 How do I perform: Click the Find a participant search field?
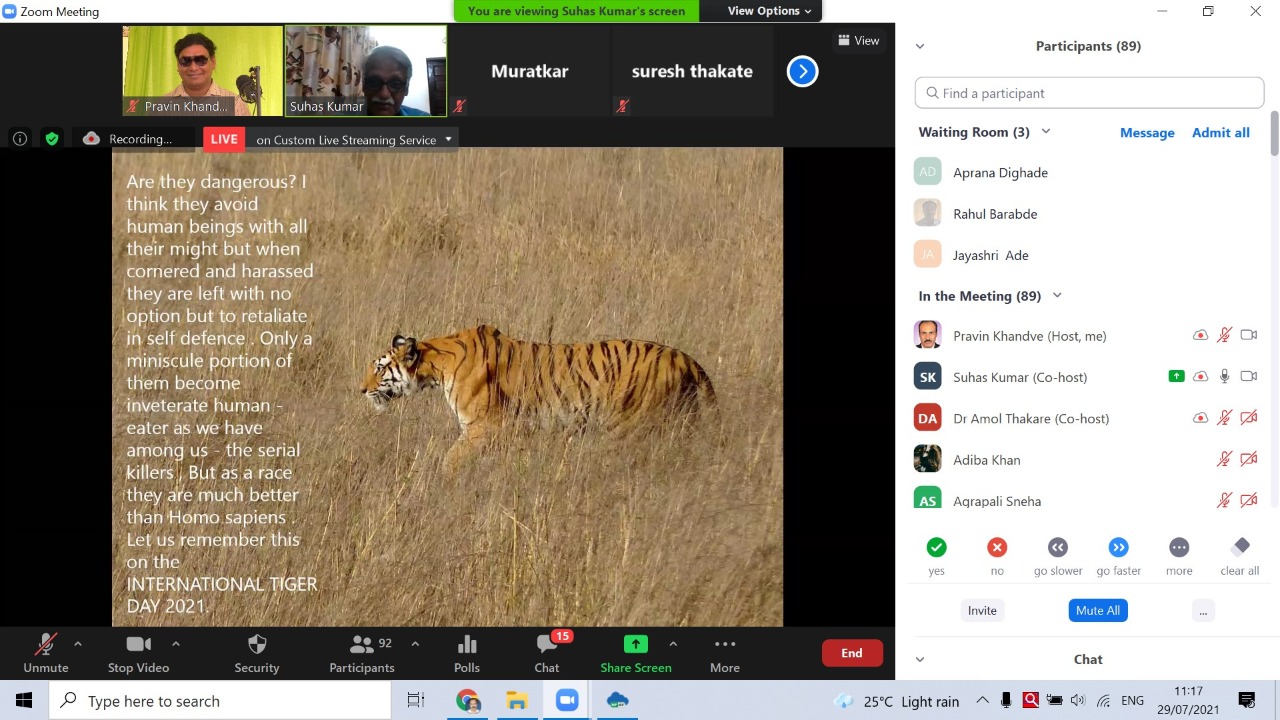pyautogui.click(x=1089, y=93)
